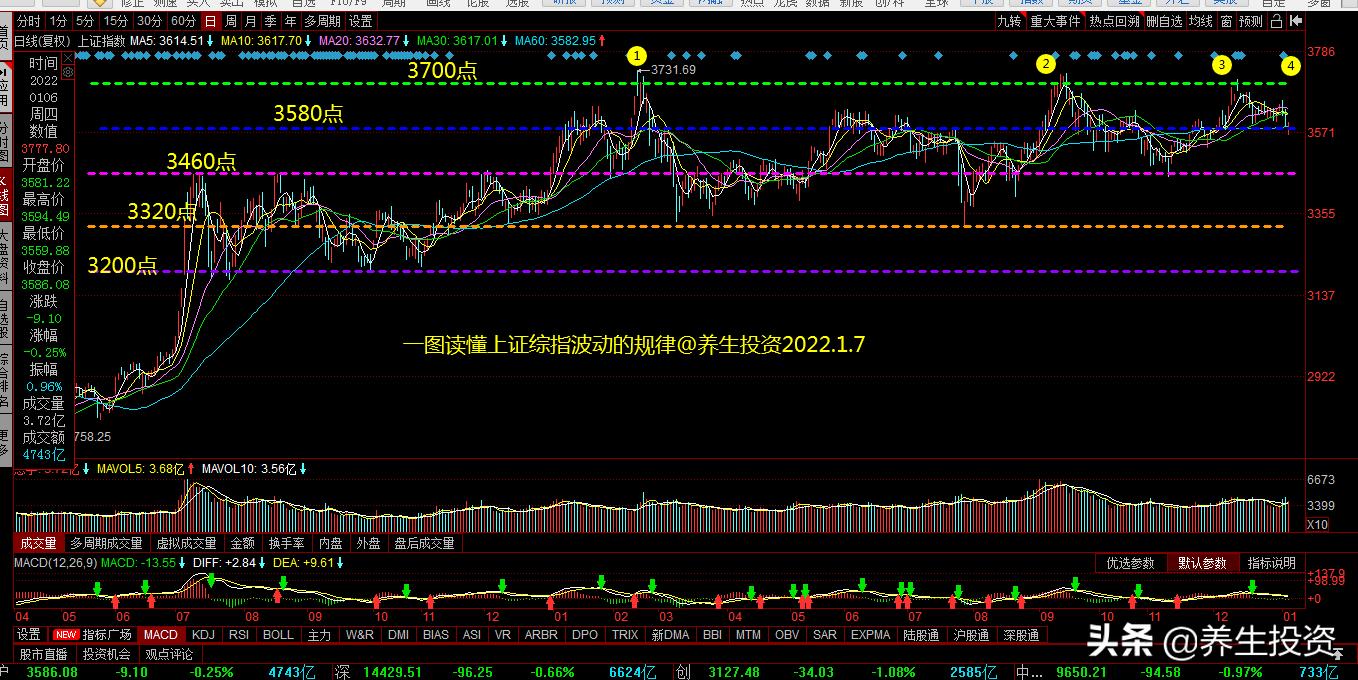Viewport: 1358px width, 680px height.
Task: Switch to the EXPMA indicator
Action: pos(870,634)
